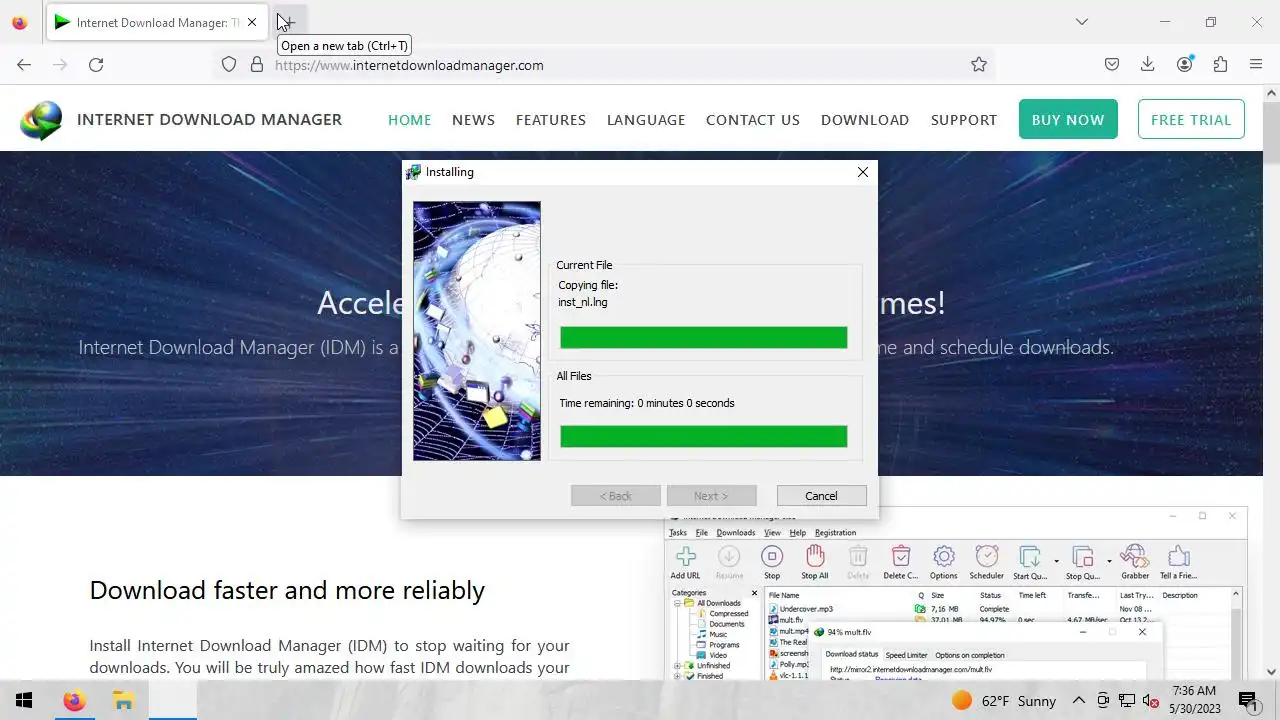Click the IDM globe logo
1280x720 pixels.
coord(41,120)
